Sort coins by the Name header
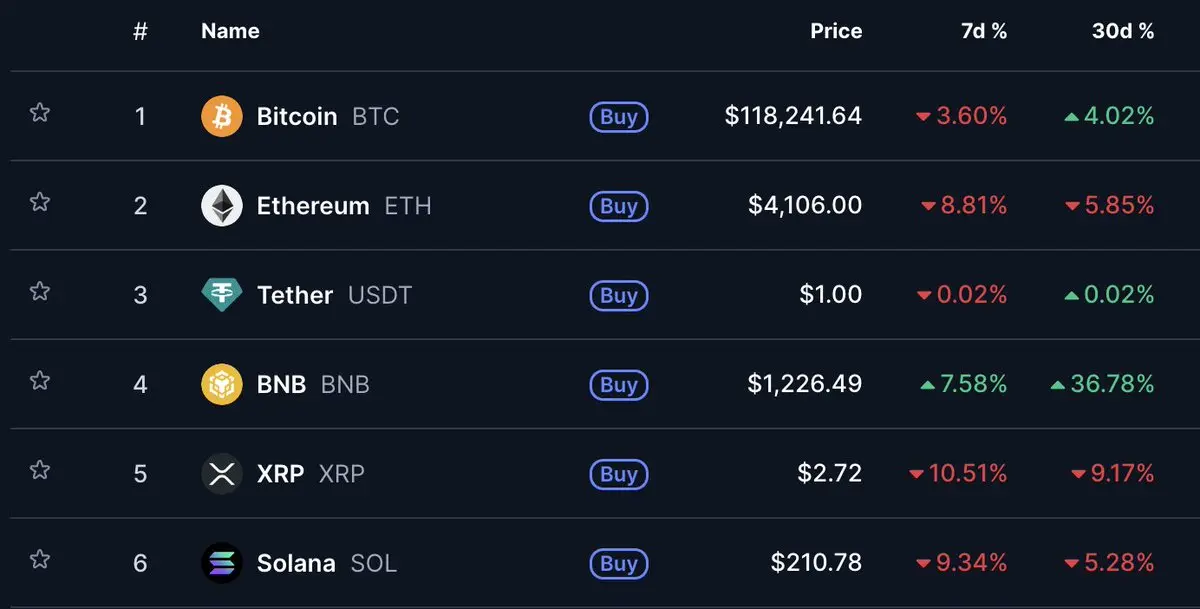Viewport: 1200px width, 609px height. click(230, 31)
